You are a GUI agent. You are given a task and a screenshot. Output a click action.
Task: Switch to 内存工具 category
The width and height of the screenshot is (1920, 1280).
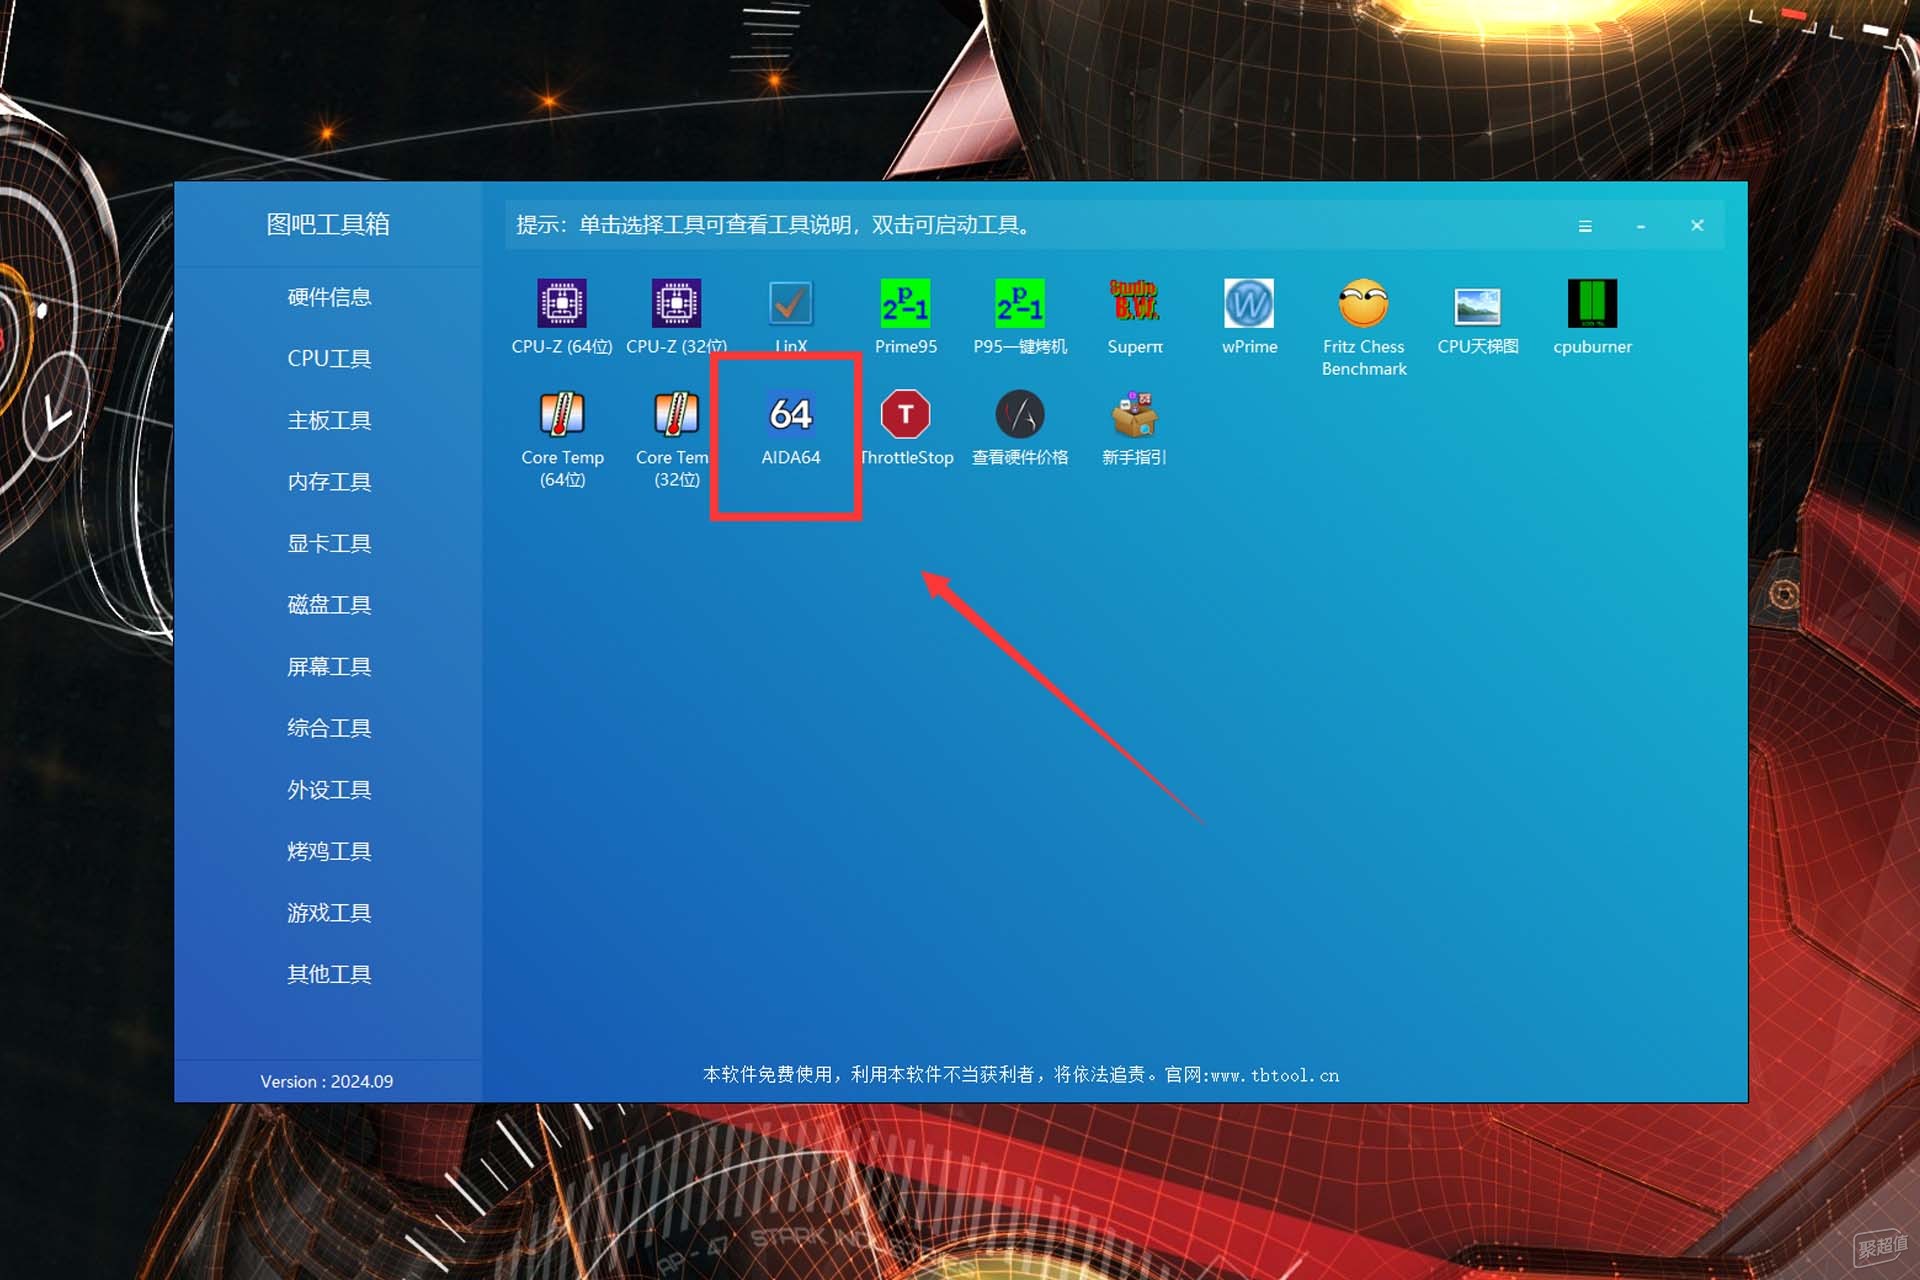point(329,481)
